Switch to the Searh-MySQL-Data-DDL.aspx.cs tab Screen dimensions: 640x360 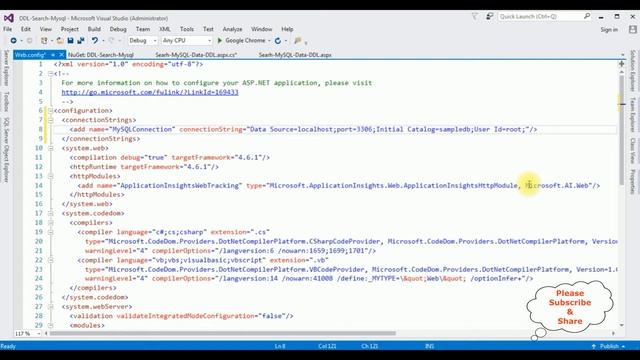click(196, 55)
